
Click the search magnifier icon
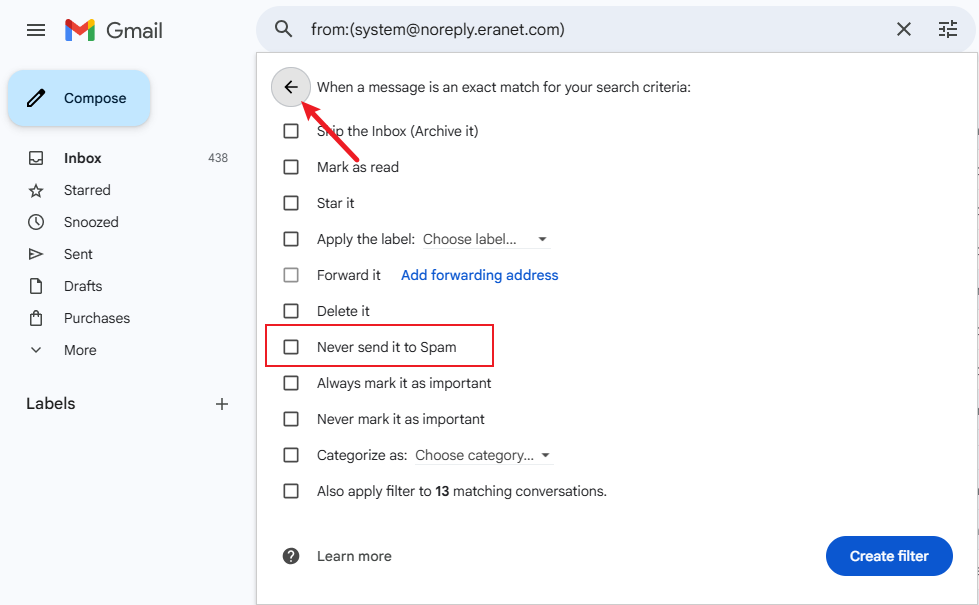pyautogui.click(x=284, y=30)
